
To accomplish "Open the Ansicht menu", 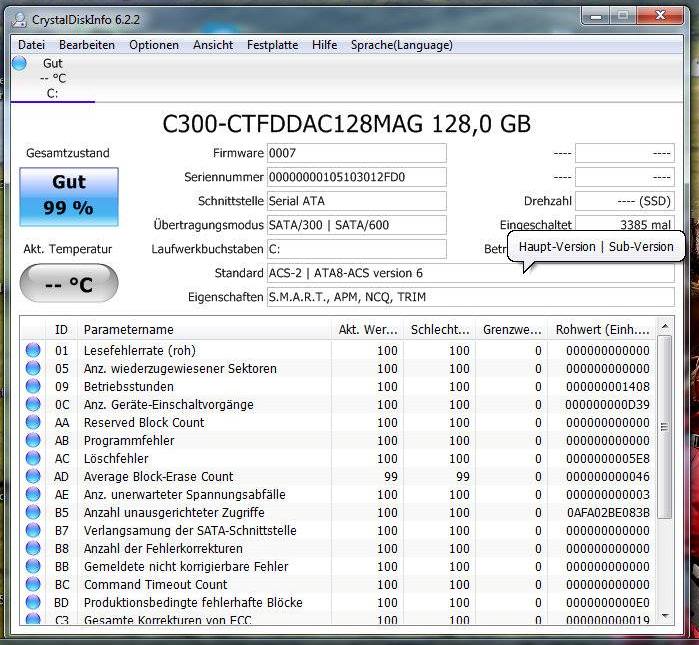I will pyautogui.click(x=213, y=45).
